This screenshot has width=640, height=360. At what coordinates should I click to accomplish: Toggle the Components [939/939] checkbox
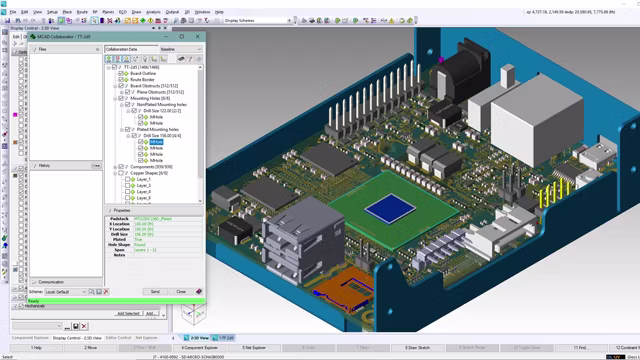coord(121,167)
